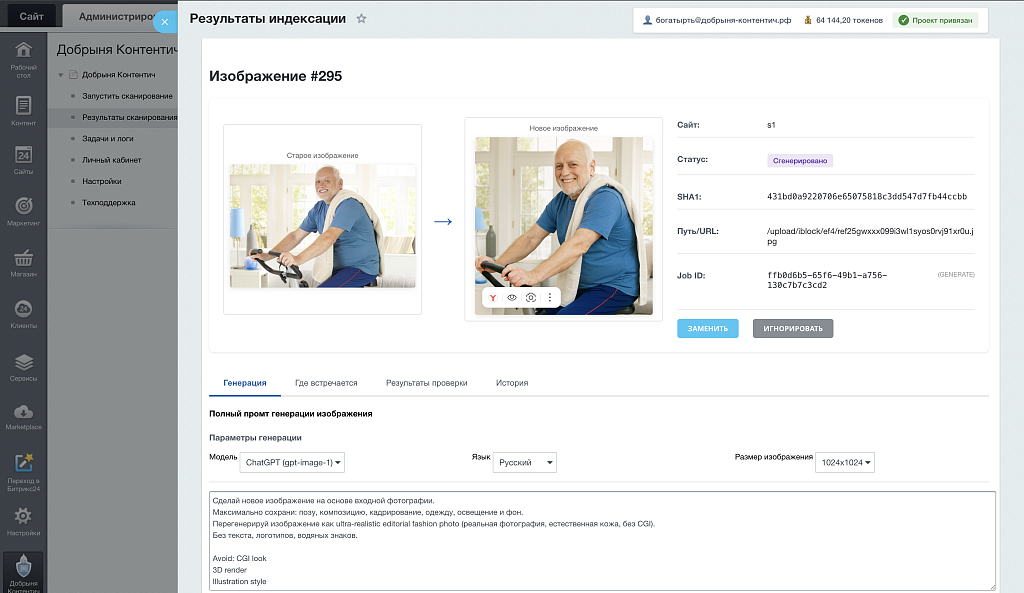1024x593 pixels.
Task: Star the Результаты индексации page as favorite
Action: click(362, 19)
